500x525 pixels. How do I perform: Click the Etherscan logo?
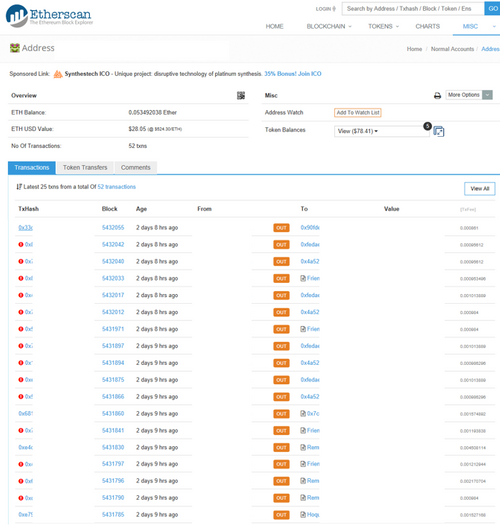point(49,16)
